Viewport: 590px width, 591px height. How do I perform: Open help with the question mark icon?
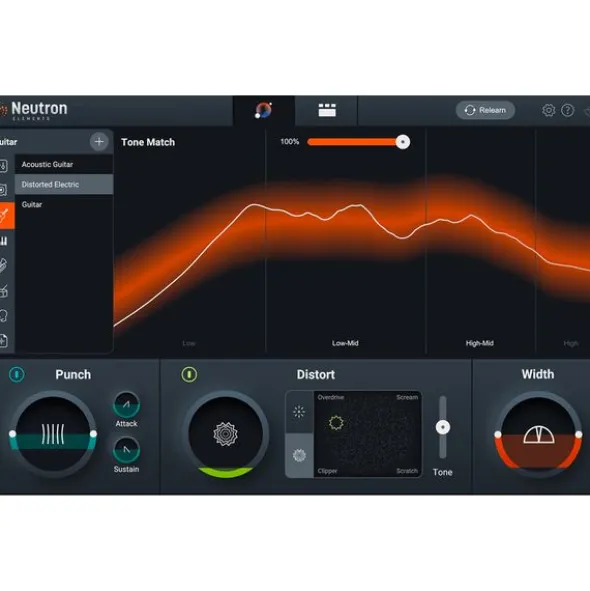[567, 110]
